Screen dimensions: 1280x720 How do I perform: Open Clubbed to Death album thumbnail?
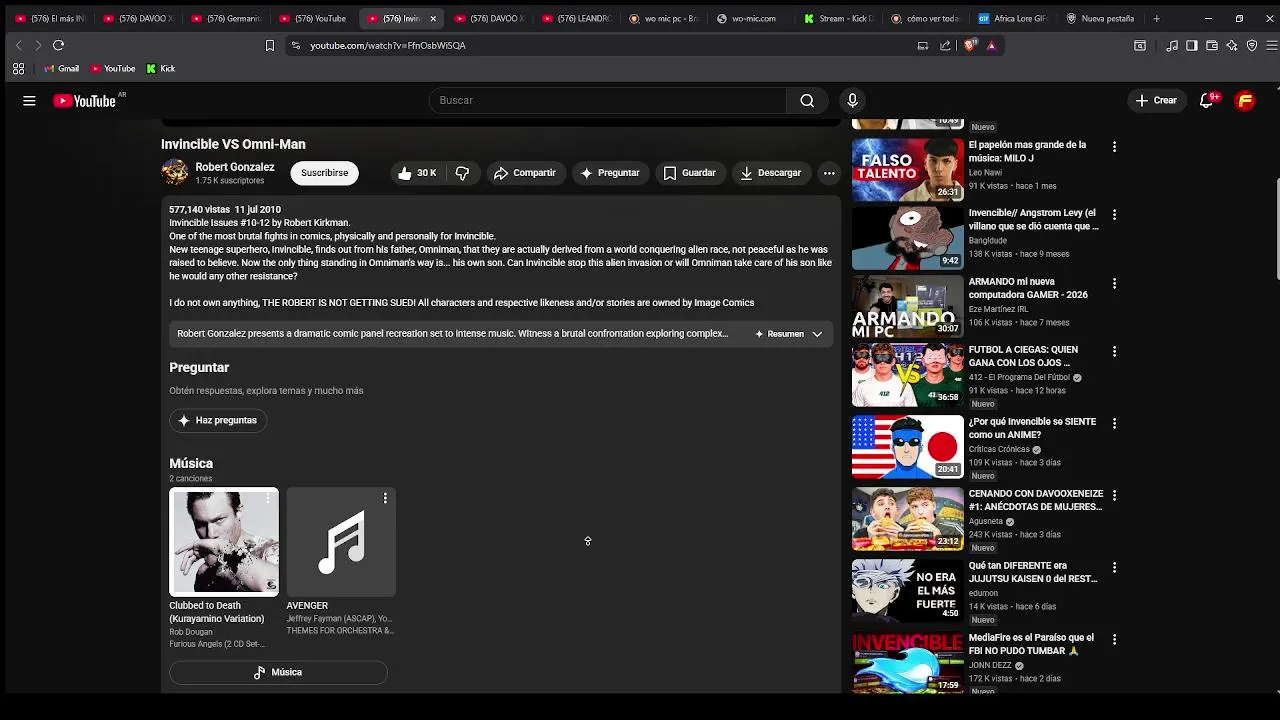(224, 542)
